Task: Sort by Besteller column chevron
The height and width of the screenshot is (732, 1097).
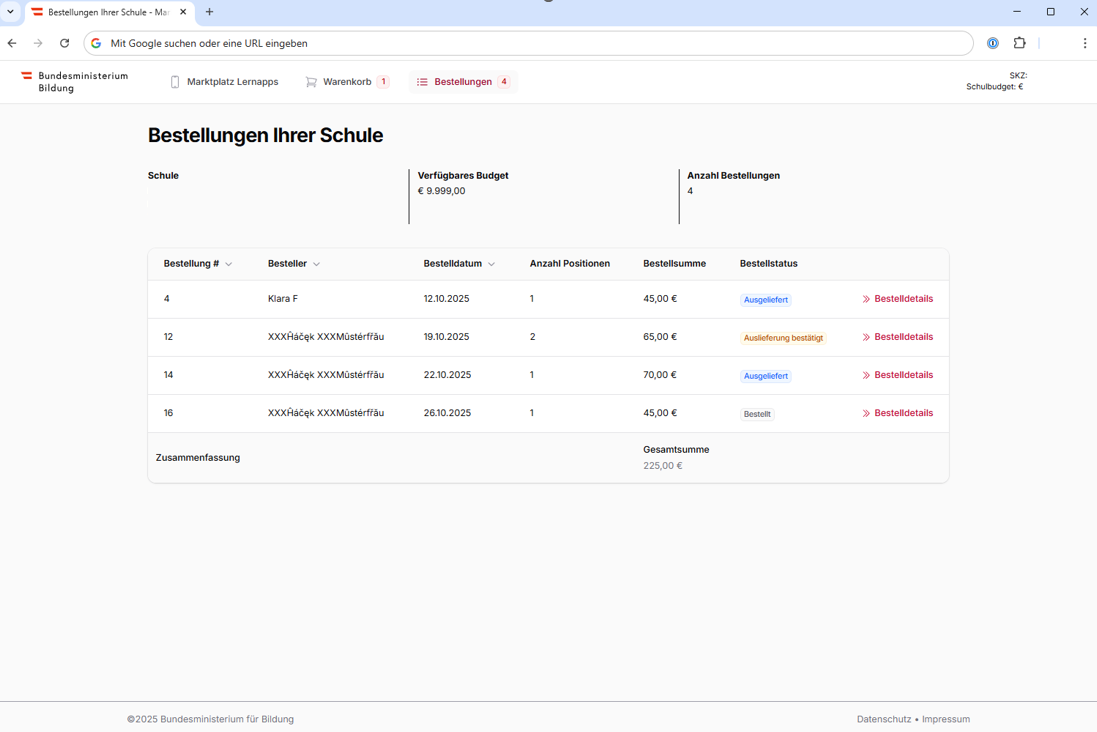Action: pyautogui.click(x=316, y=265)
